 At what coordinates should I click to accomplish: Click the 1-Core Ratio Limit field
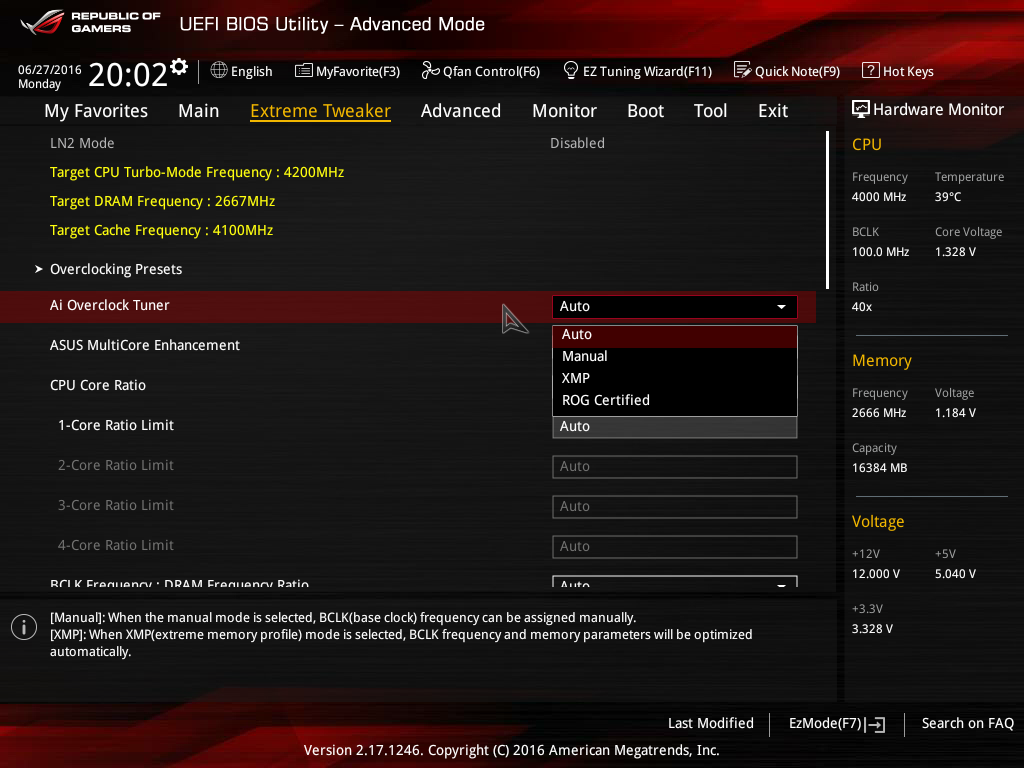tap(675, 427)
